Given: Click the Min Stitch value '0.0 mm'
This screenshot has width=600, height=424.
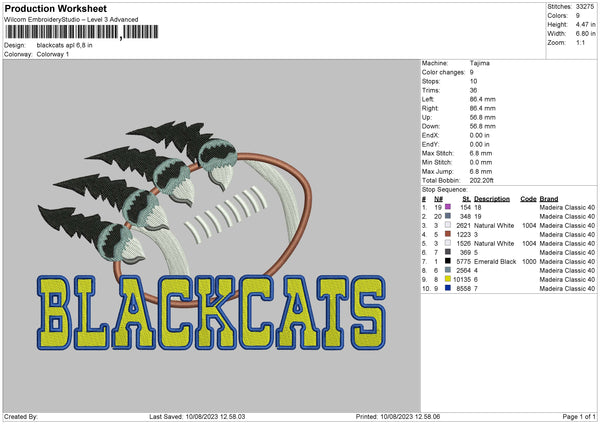Looking at the screenshot, I should [x=481, y=162].
